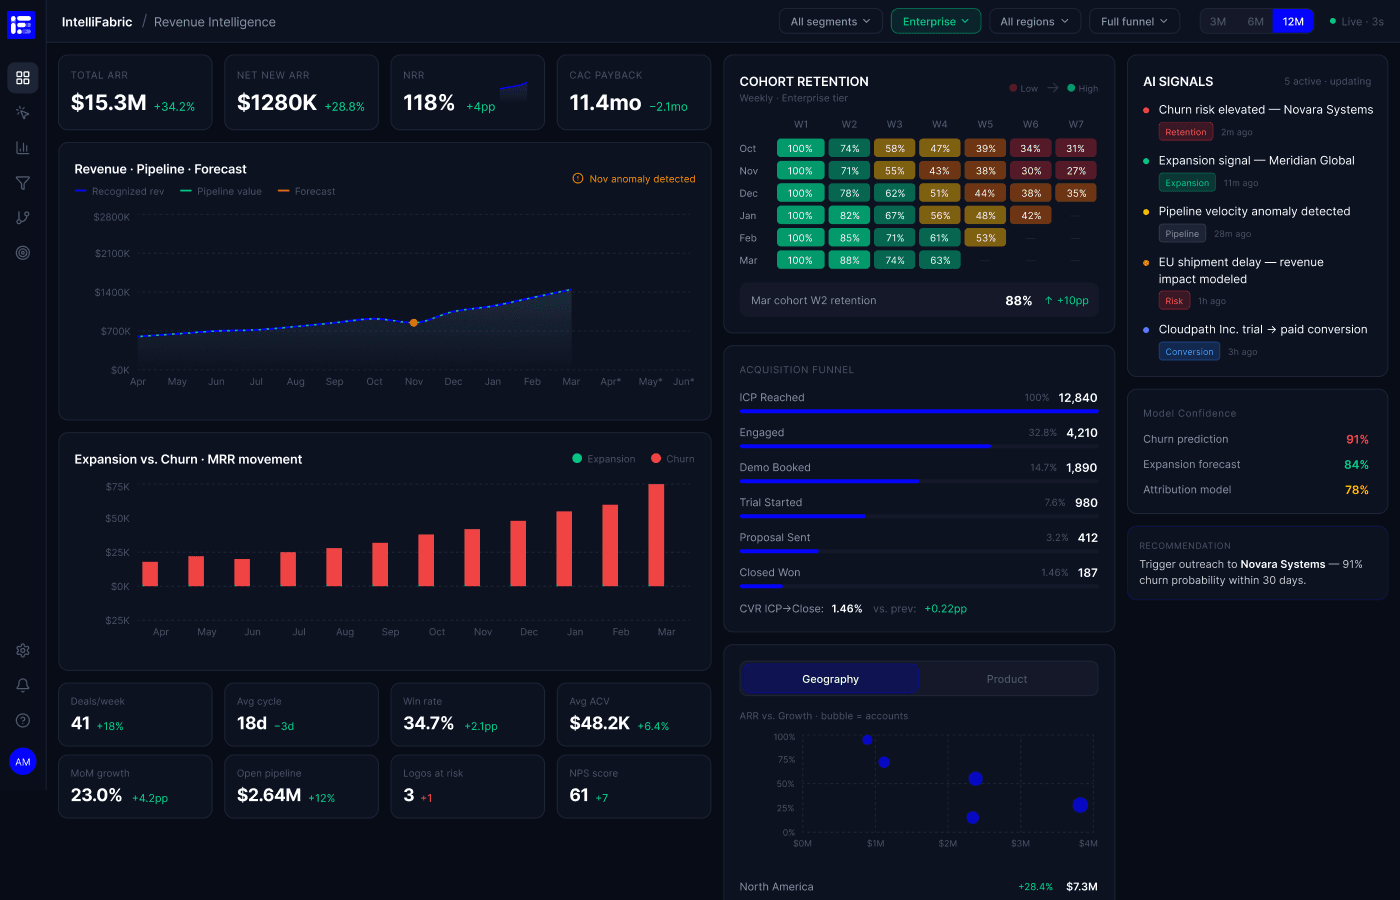Click the IntelliFabric logo icon top left
The width and height of the screenshot is (1400, 900).
pos(22,25)
